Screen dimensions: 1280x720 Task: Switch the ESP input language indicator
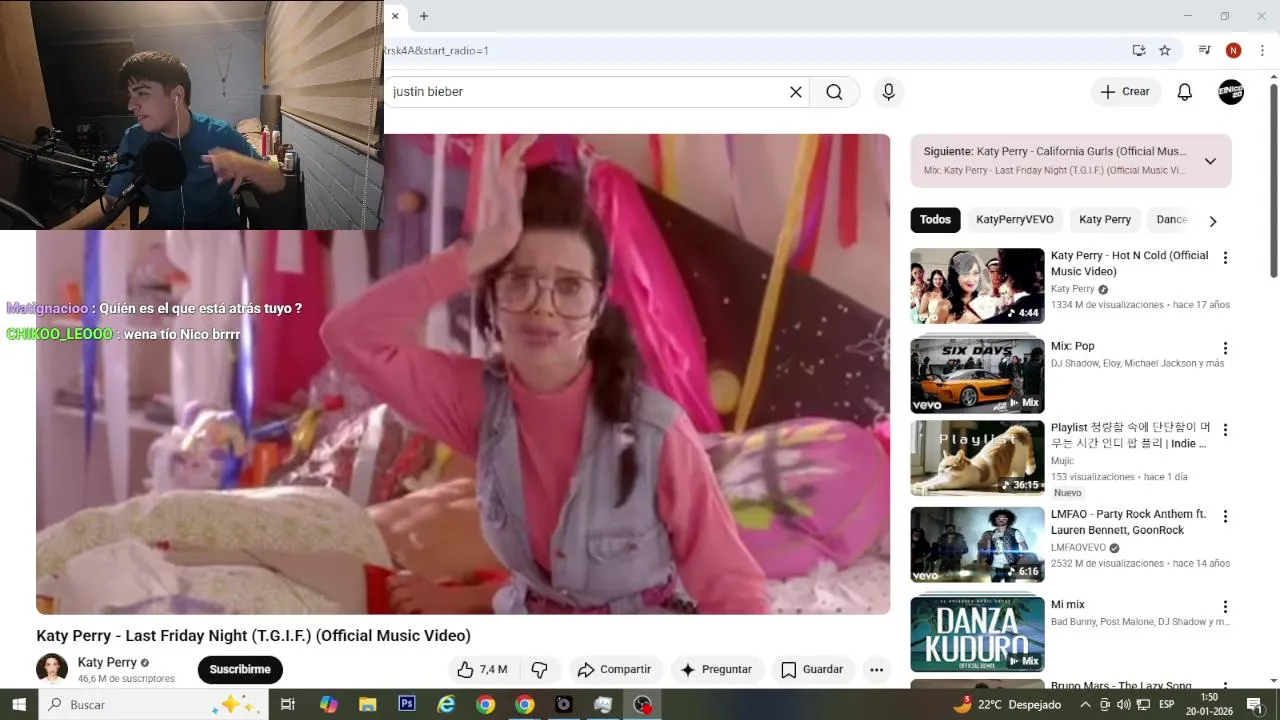(1166, 705)
